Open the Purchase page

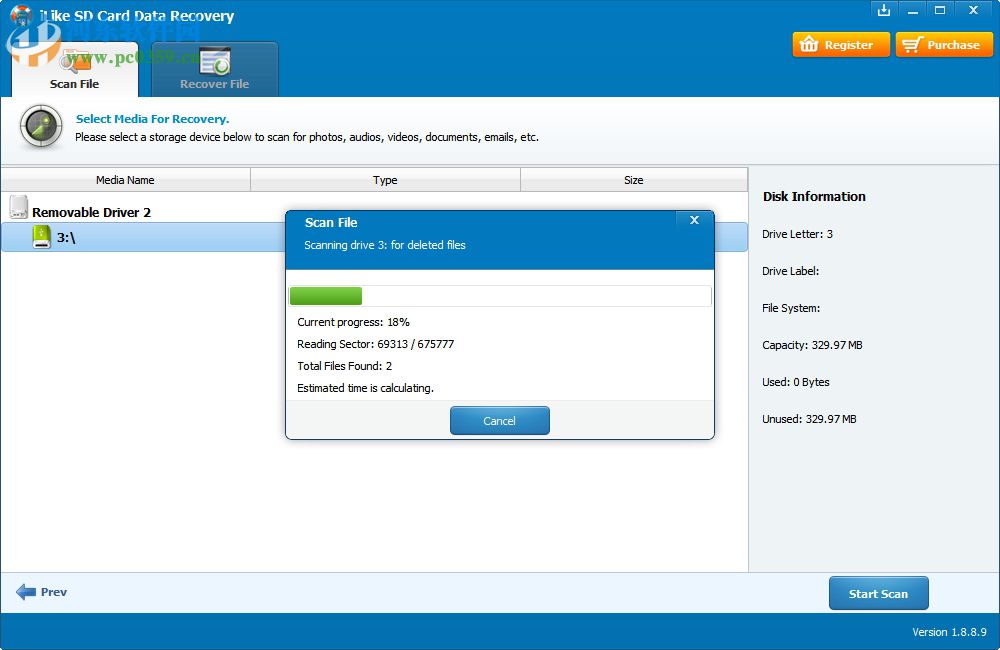[x=944, y=44]
